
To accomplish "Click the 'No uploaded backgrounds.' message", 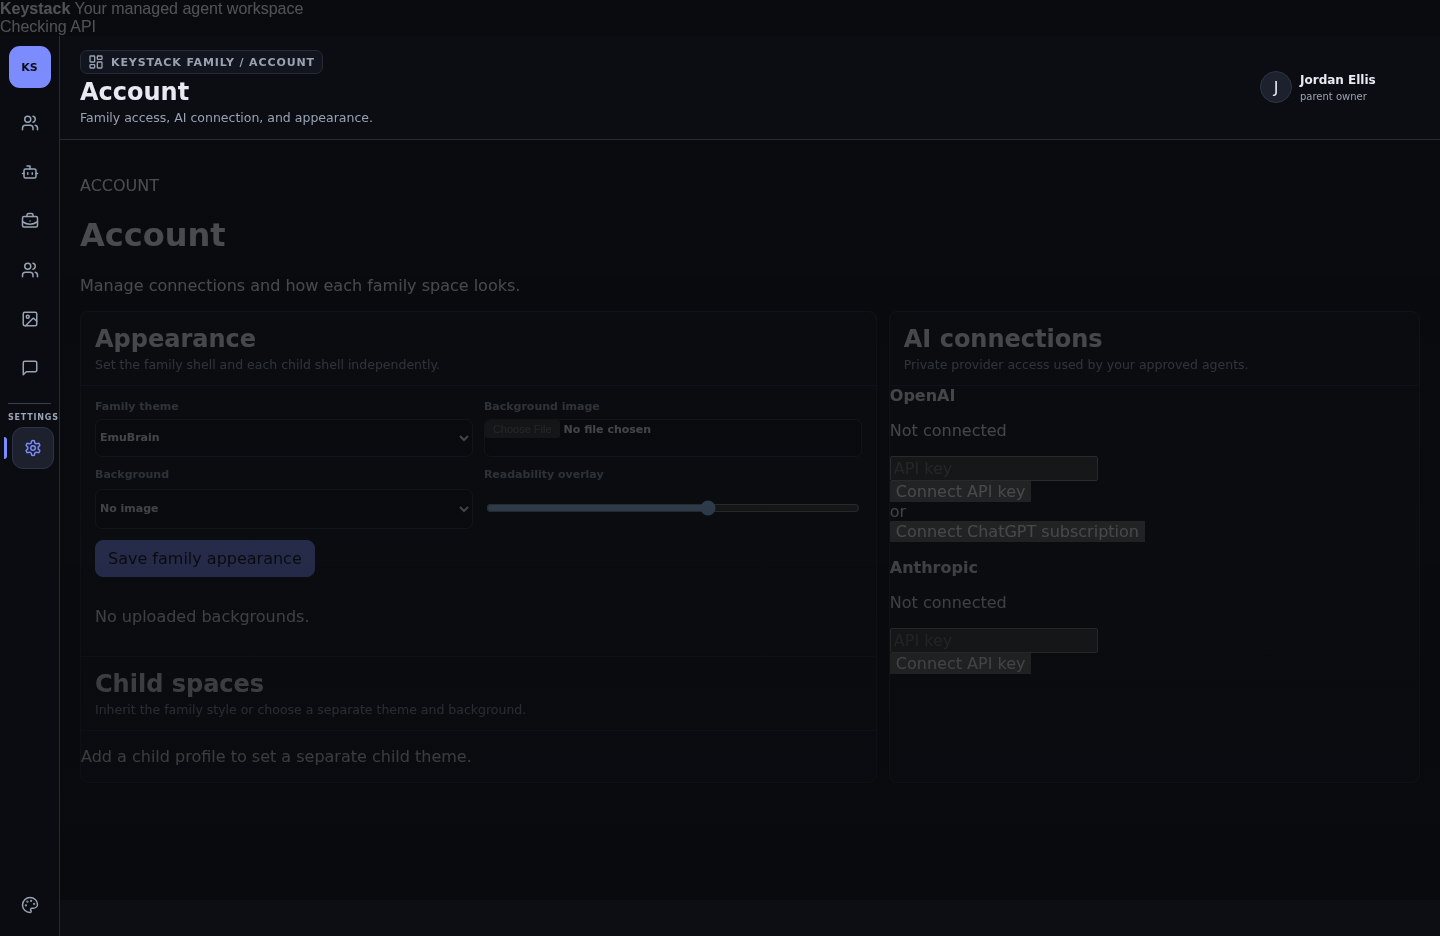I will (202, 617).
